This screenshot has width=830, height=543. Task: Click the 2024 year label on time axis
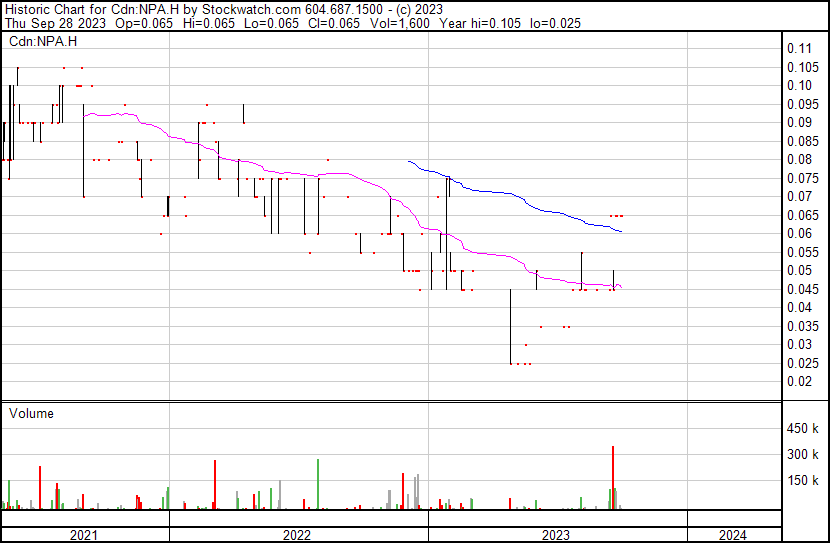(x=733, y=535)
